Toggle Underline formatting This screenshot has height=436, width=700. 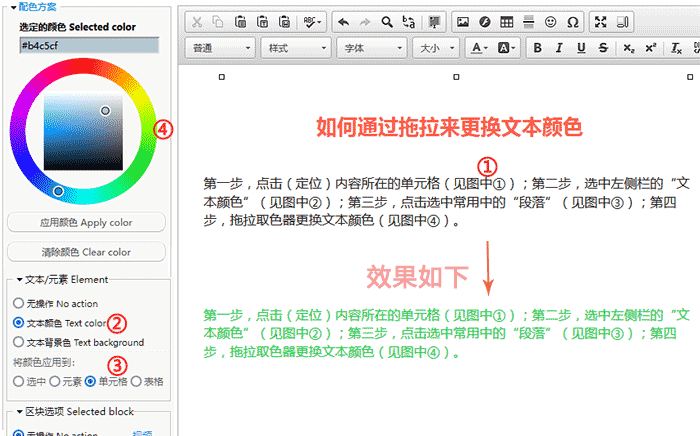581,48
